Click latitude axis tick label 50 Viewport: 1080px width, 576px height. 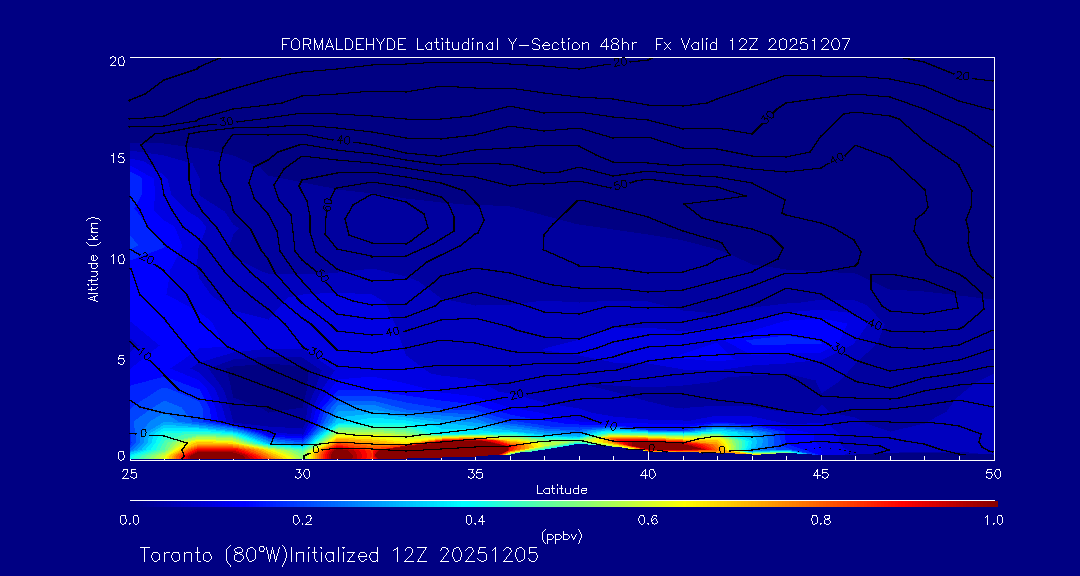(x=994, y=474)
